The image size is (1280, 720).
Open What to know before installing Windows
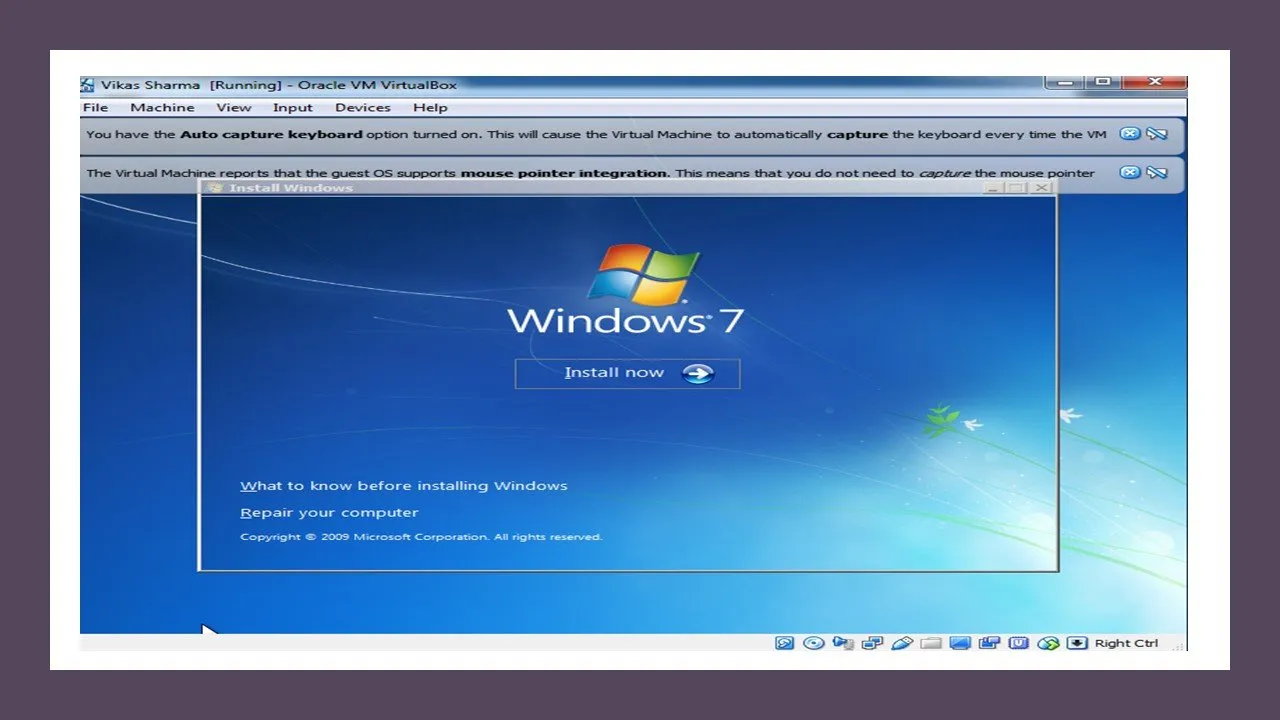click(404, 486)
